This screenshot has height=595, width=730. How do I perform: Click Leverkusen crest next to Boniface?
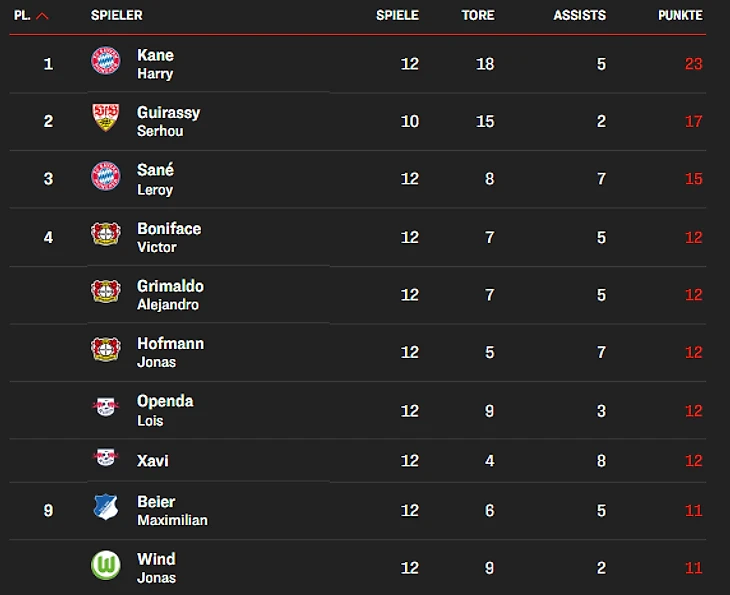[105, 234]
